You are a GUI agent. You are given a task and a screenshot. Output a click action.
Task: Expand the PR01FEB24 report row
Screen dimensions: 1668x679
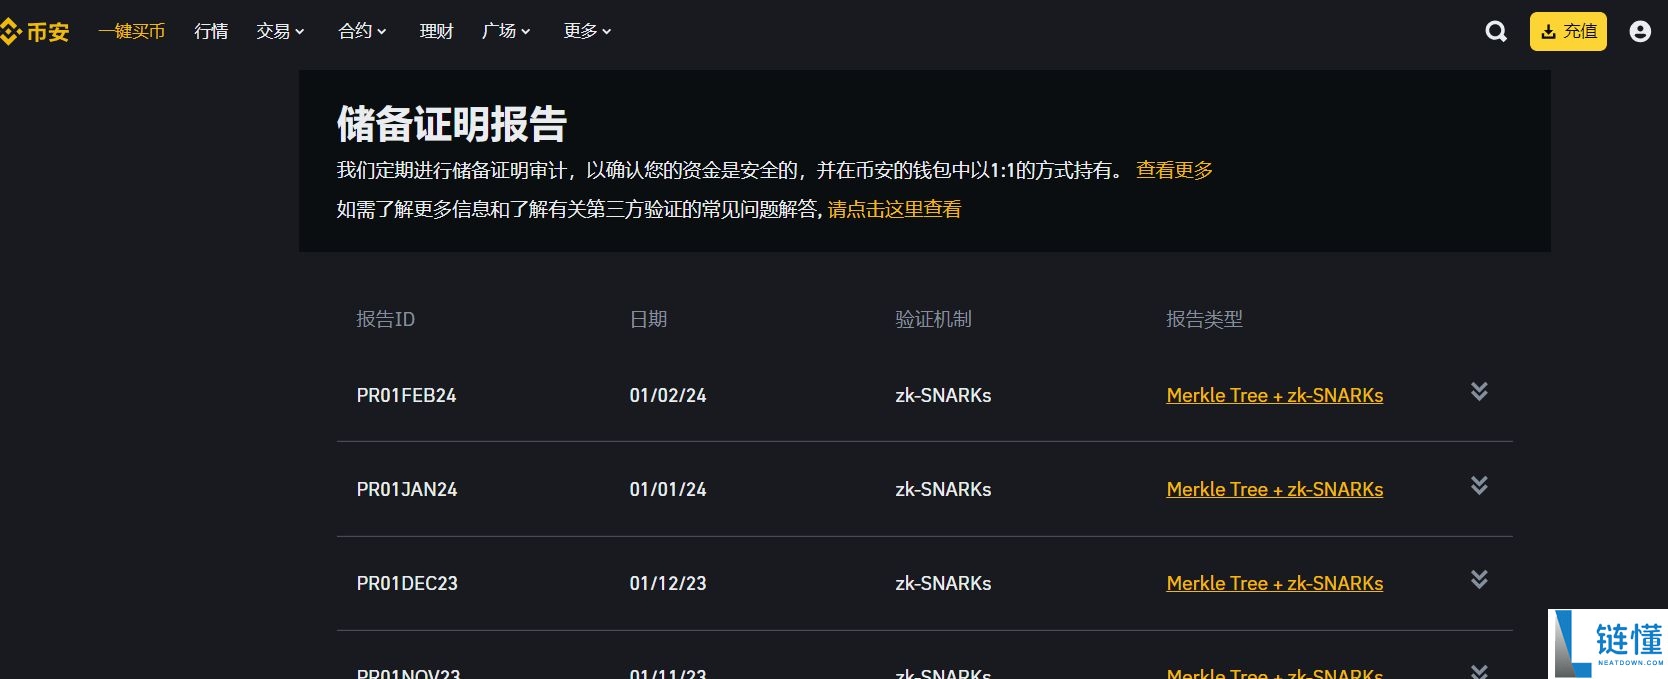coord(1479,391)
